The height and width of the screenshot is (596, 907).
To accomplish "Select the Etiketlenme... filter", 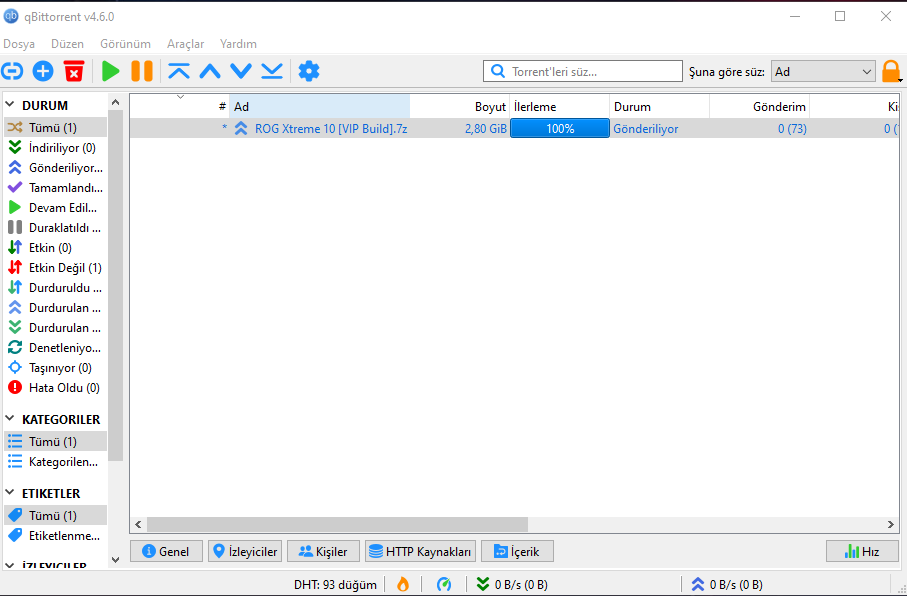I will [x=55, y=536].
